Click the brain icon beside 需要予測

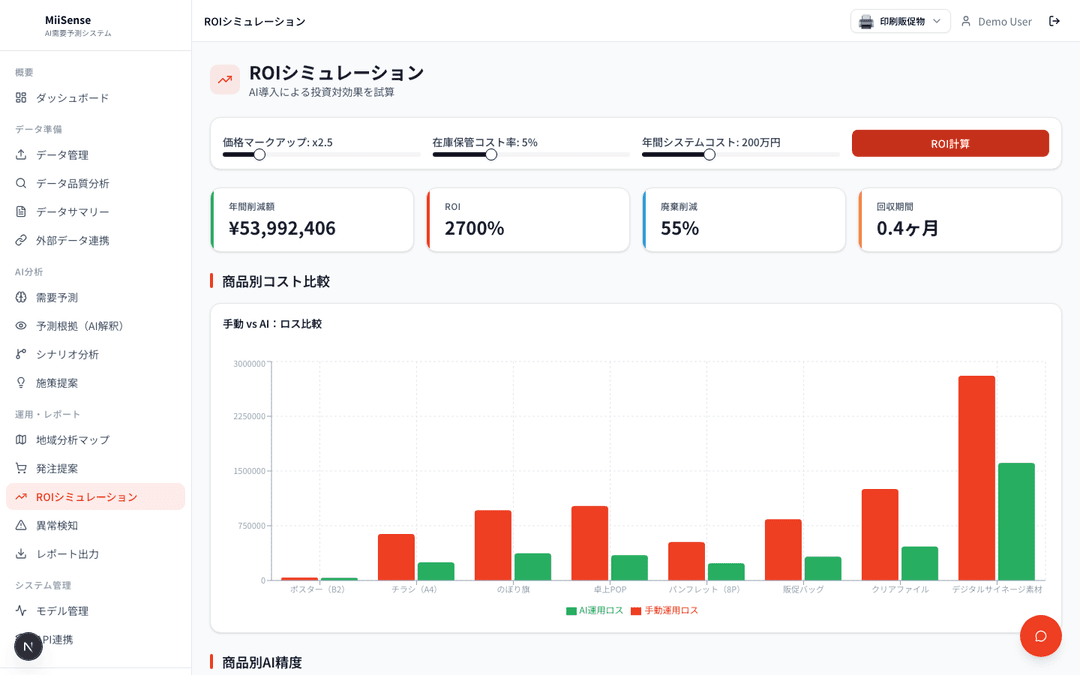[x=21, y=298]
